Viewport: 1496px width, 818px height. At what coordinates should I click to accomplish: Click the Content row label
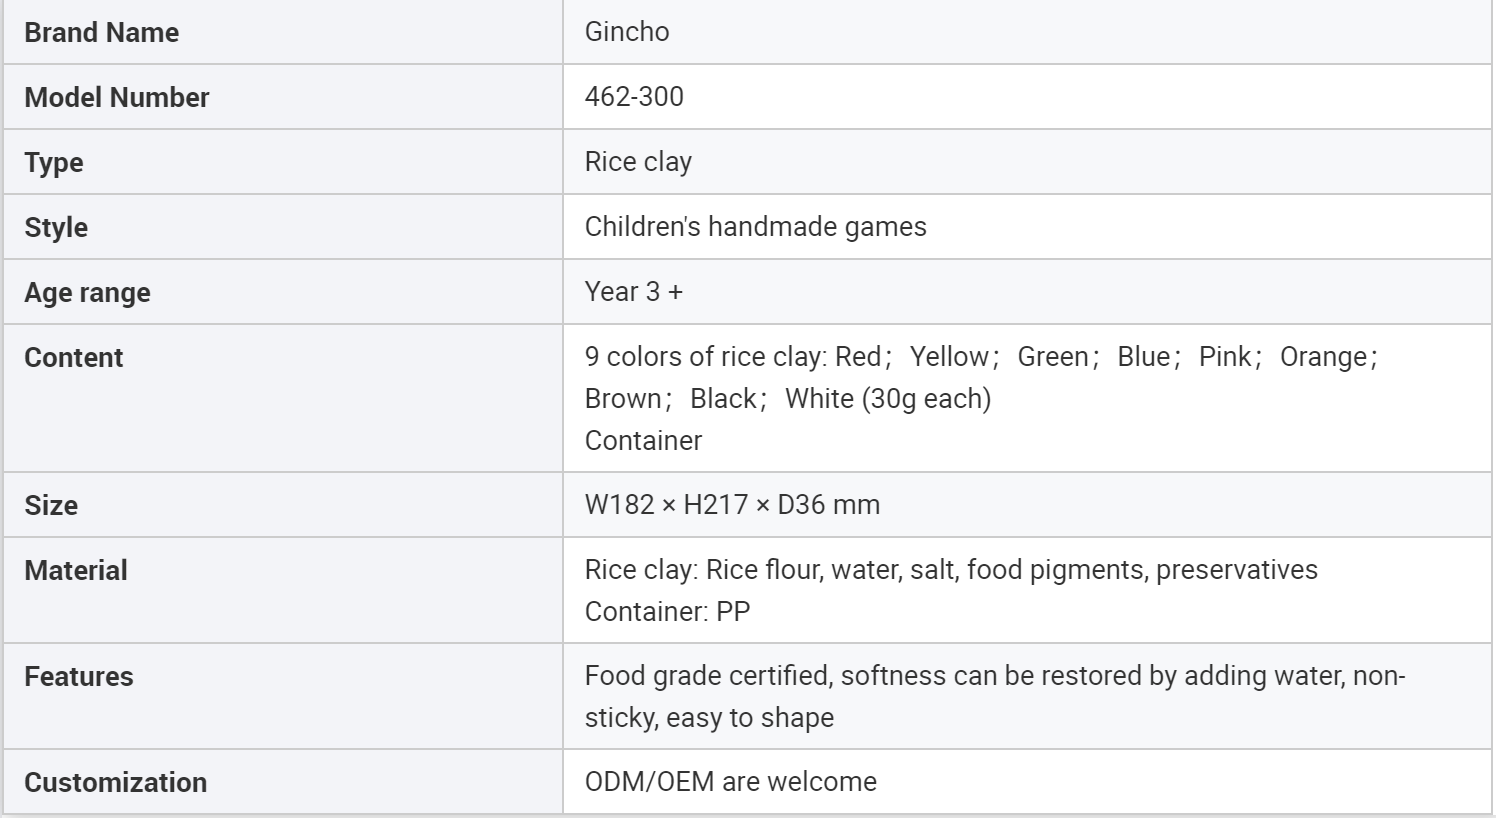73,358
